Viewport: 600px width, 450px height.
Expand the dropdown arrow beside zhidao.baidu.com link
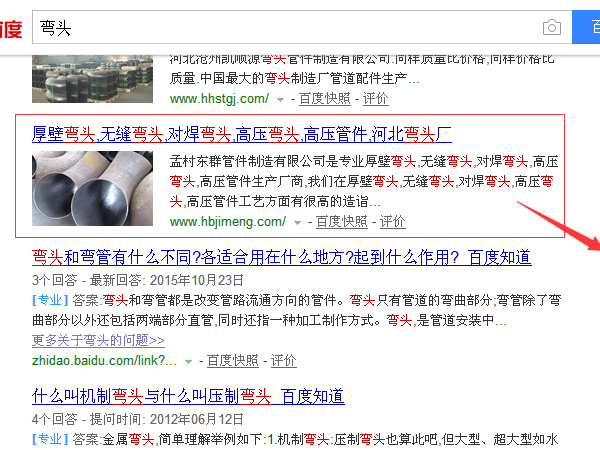click(x=188, y=361)
